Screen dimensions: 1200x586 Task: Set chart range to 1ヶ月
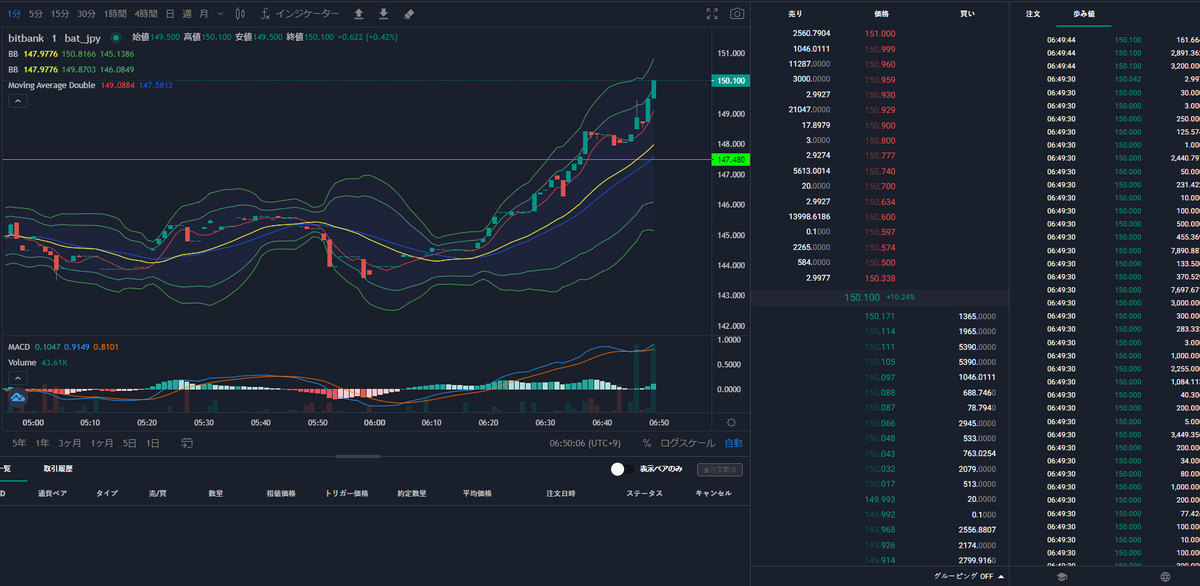coord(102,443)
